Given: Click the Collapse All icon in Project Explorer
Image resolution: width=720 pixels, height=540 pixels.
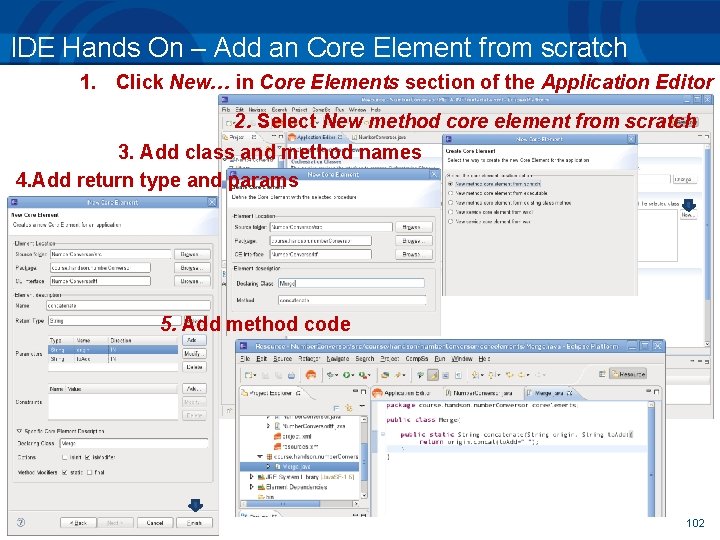Looking at the screenshot, I should click(x=336, y=408).
